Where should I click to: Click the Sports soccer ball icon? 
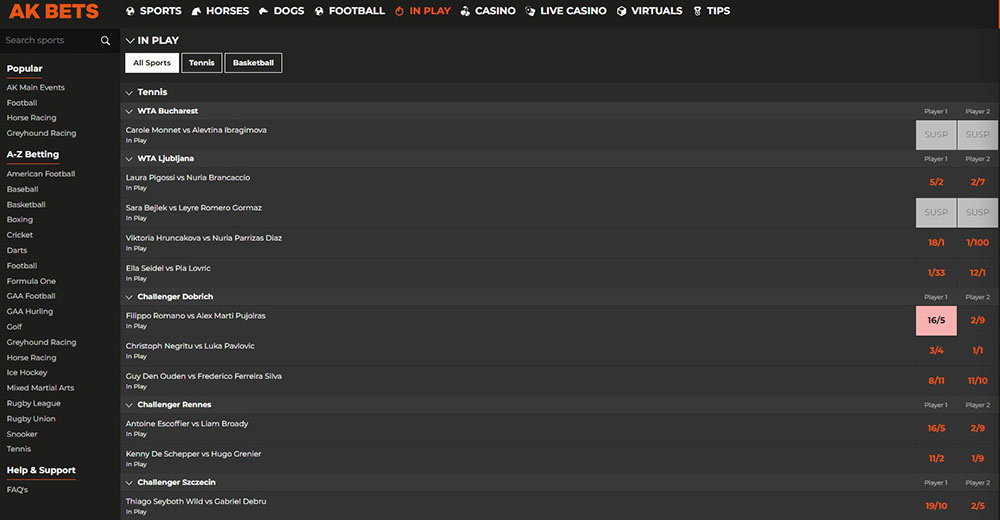coord(131,11)
